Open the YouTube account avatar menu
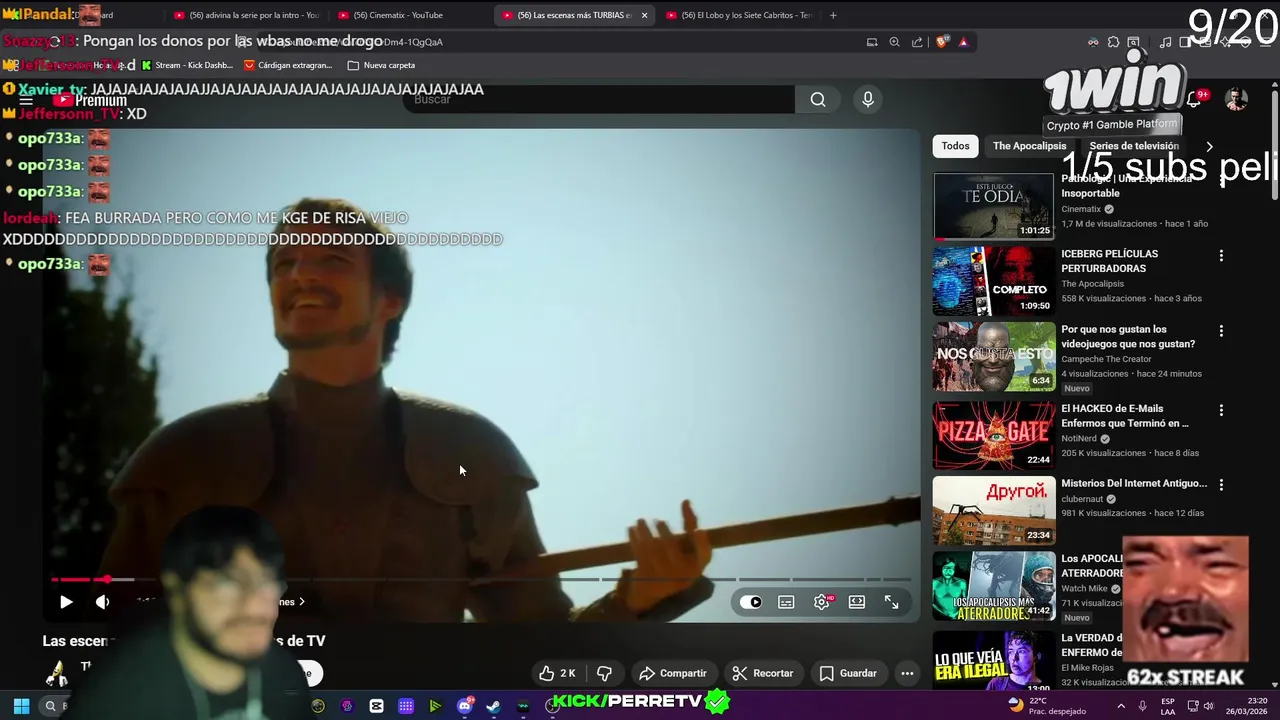The image size is (1280, 720). pyautogui.click(x=1237, y=99)
